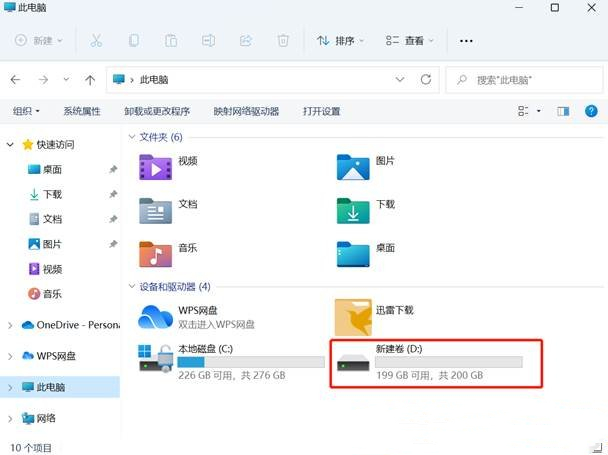Viewport: 608px width, 455px height.
Task: Go up one level with up arrow
Action: coord(90,79)
